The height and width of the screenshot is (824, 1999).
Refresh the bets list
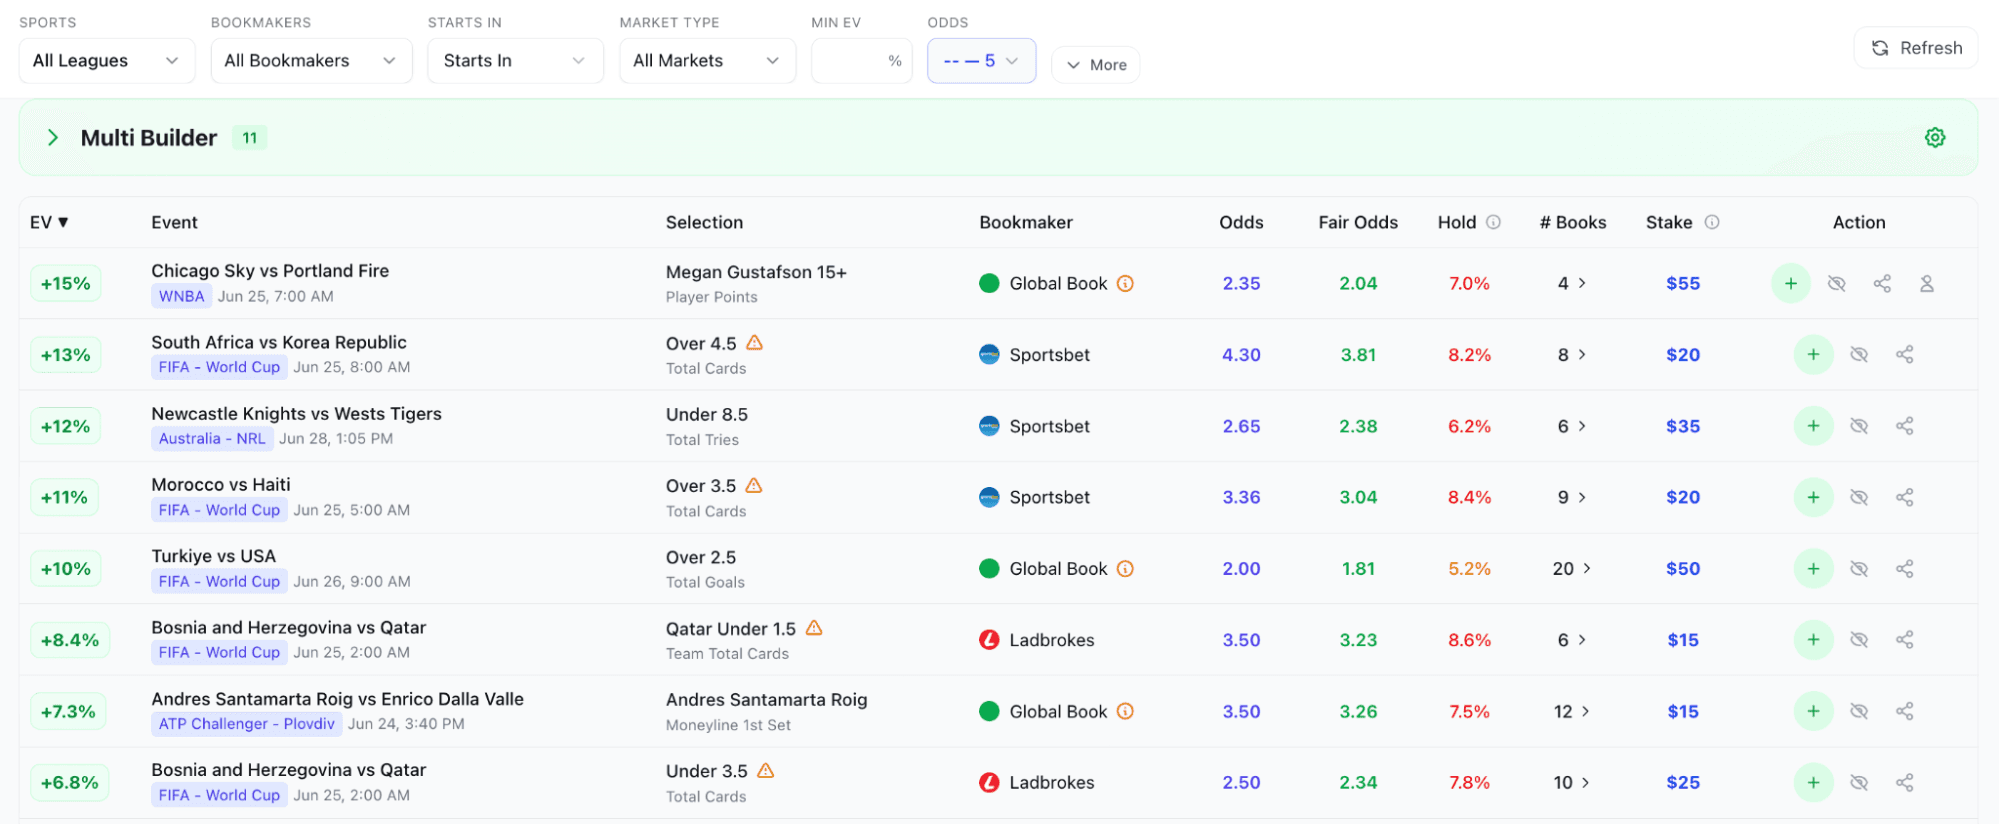[1916, 48]
